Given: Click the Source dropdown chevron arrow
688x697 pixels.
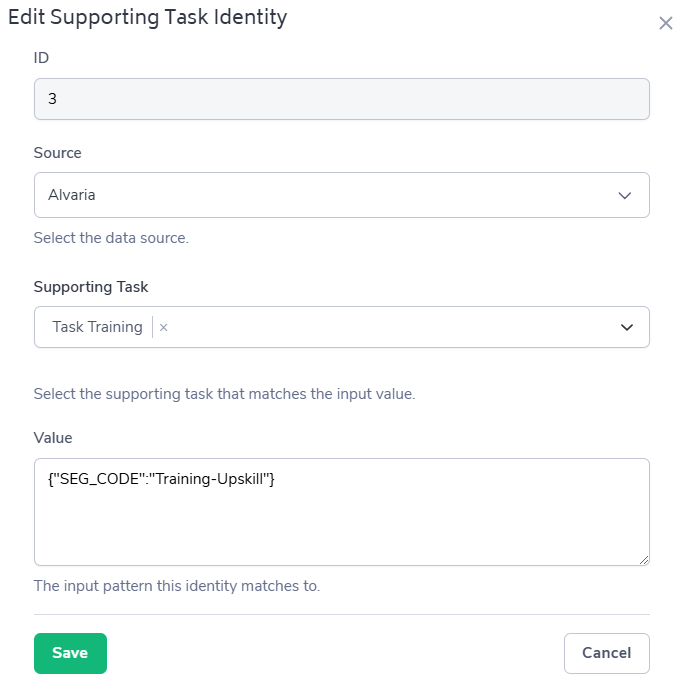Looking at the screenshot, I should (x=625, y=195).
